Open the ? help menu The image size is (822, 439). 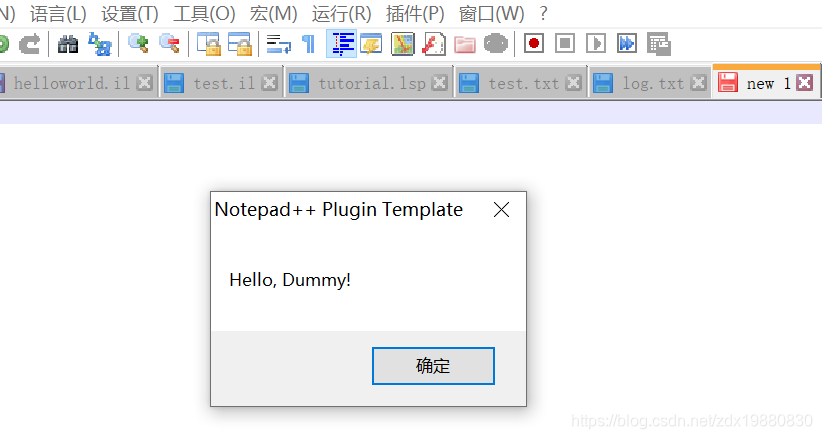pyautogui.click(x=544, y=14)
